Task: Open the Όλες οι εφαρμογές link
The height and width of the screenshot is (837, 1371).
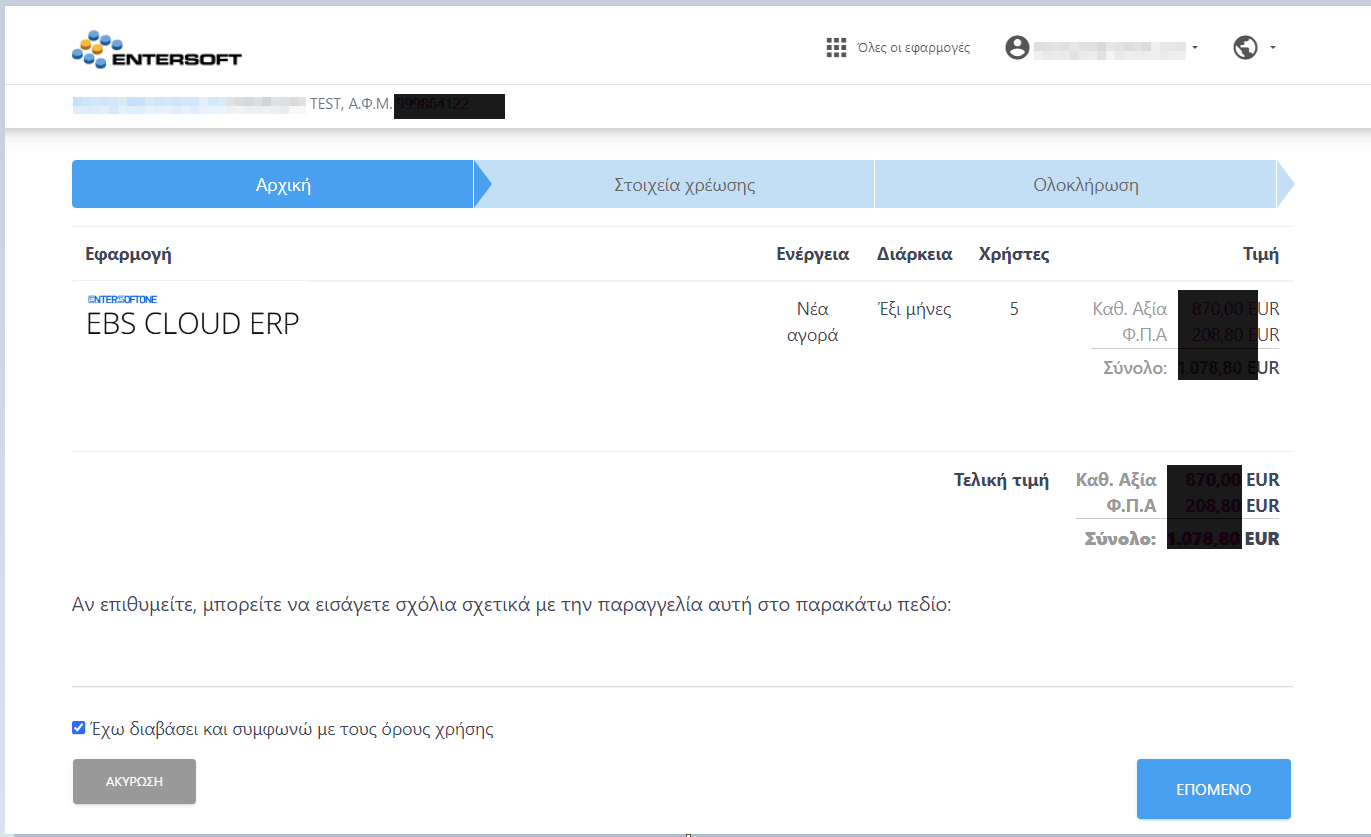Action: point(914,48)
